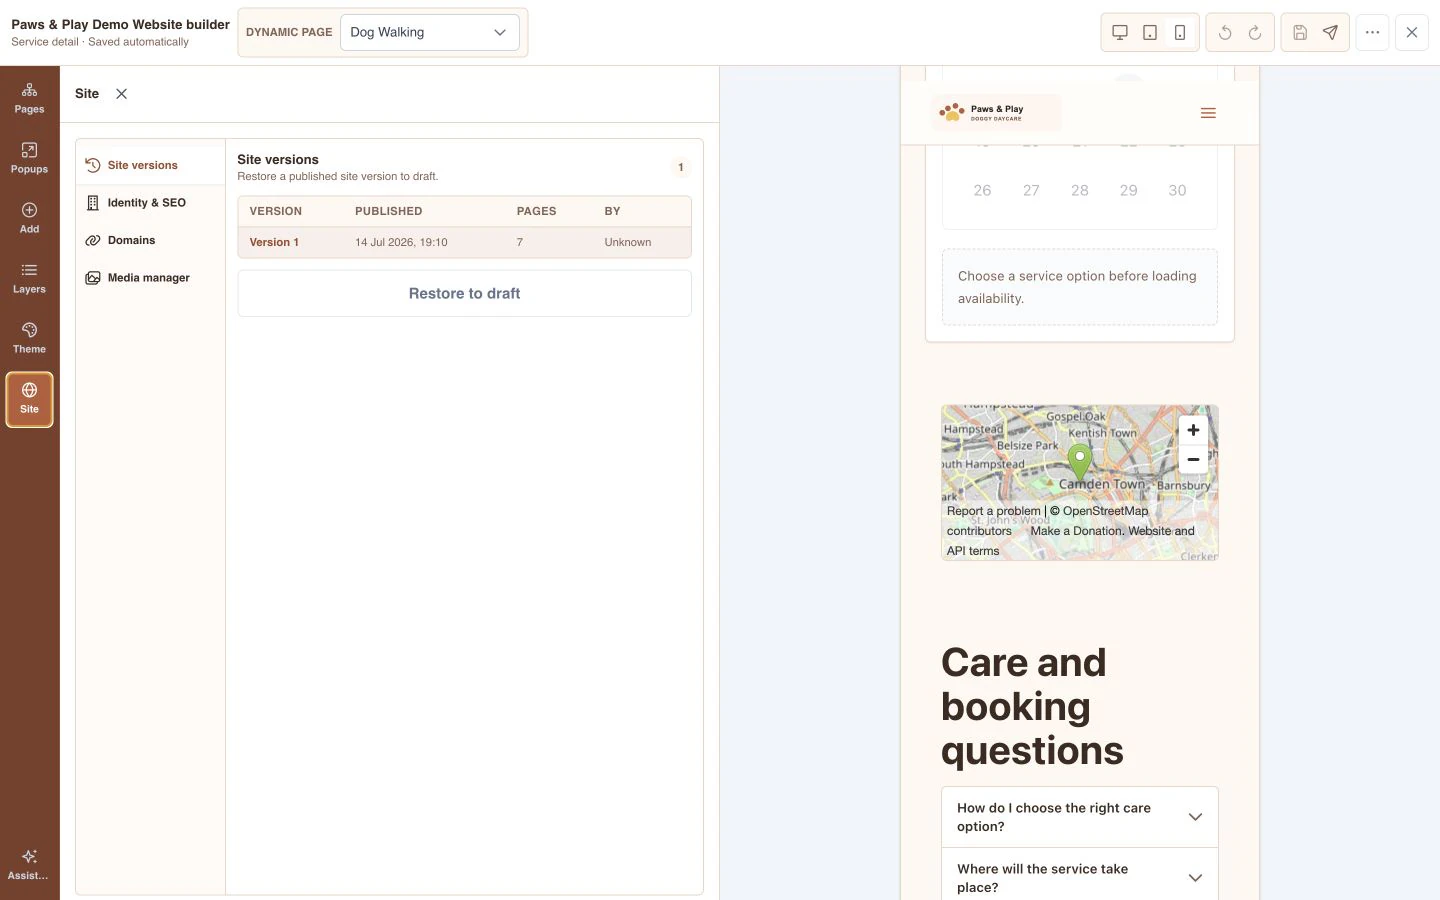Open the Identity & SEO tab
This screenshot has height=900, width=1440.
tap(150, 203)
